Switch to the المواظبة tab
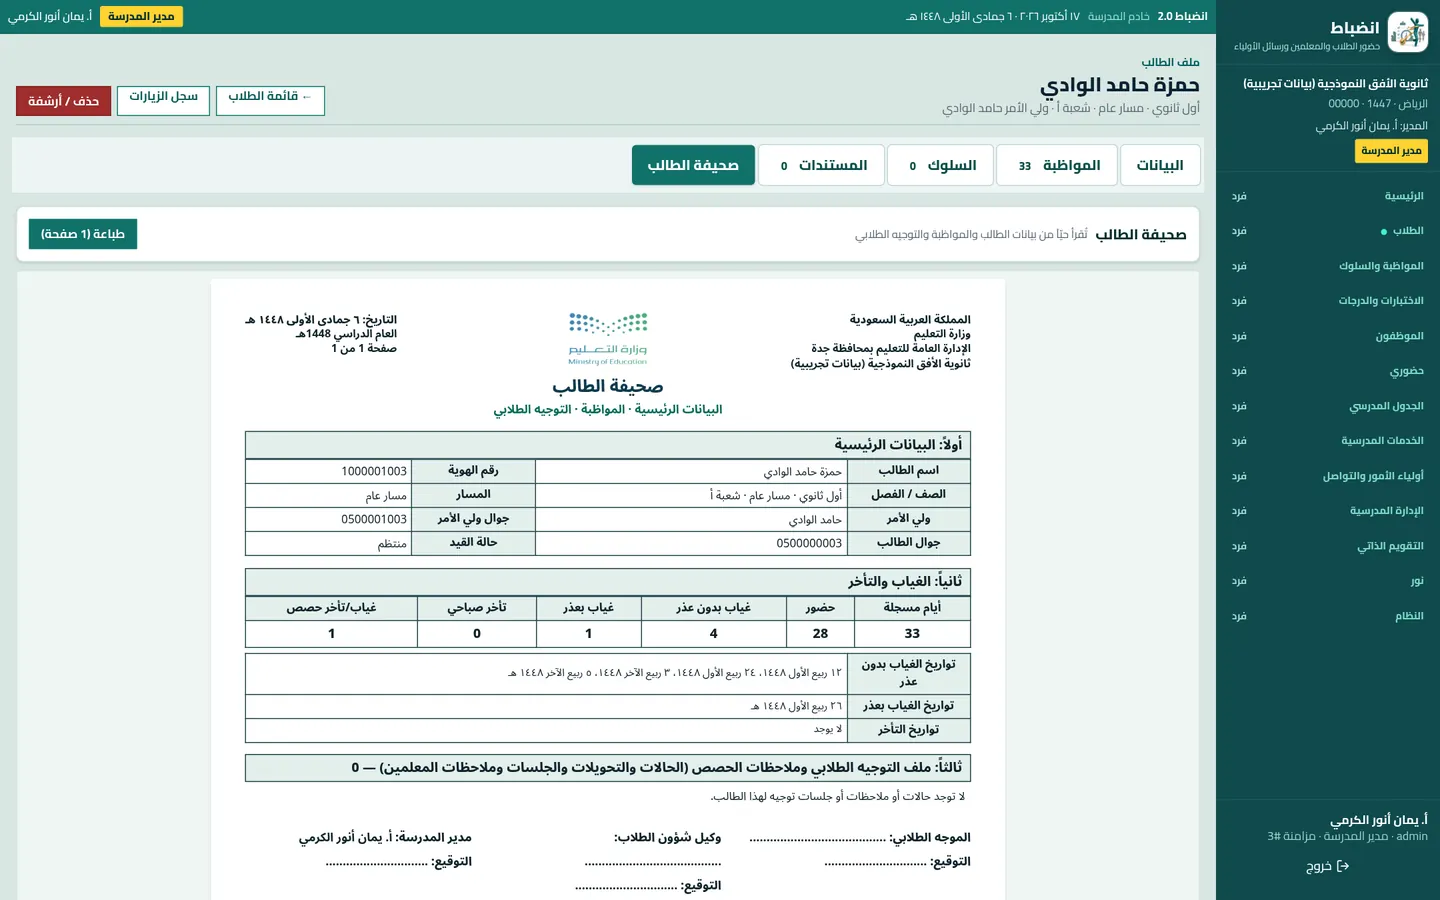 pos(1058,165)
